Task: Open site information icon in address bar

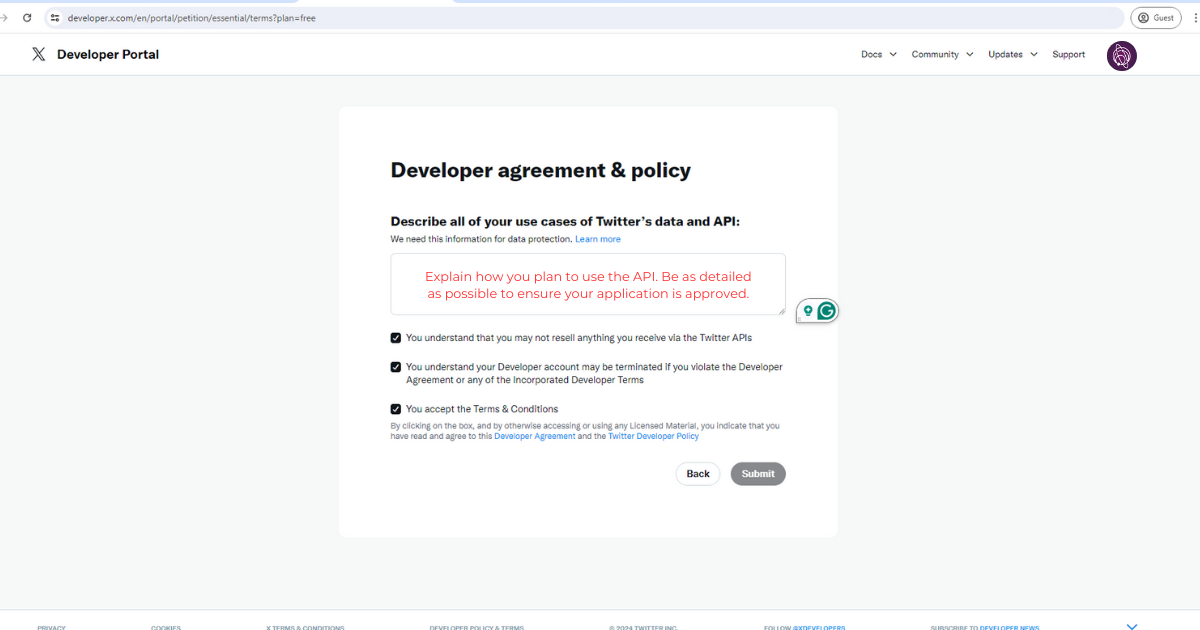Action: (55, 18)
